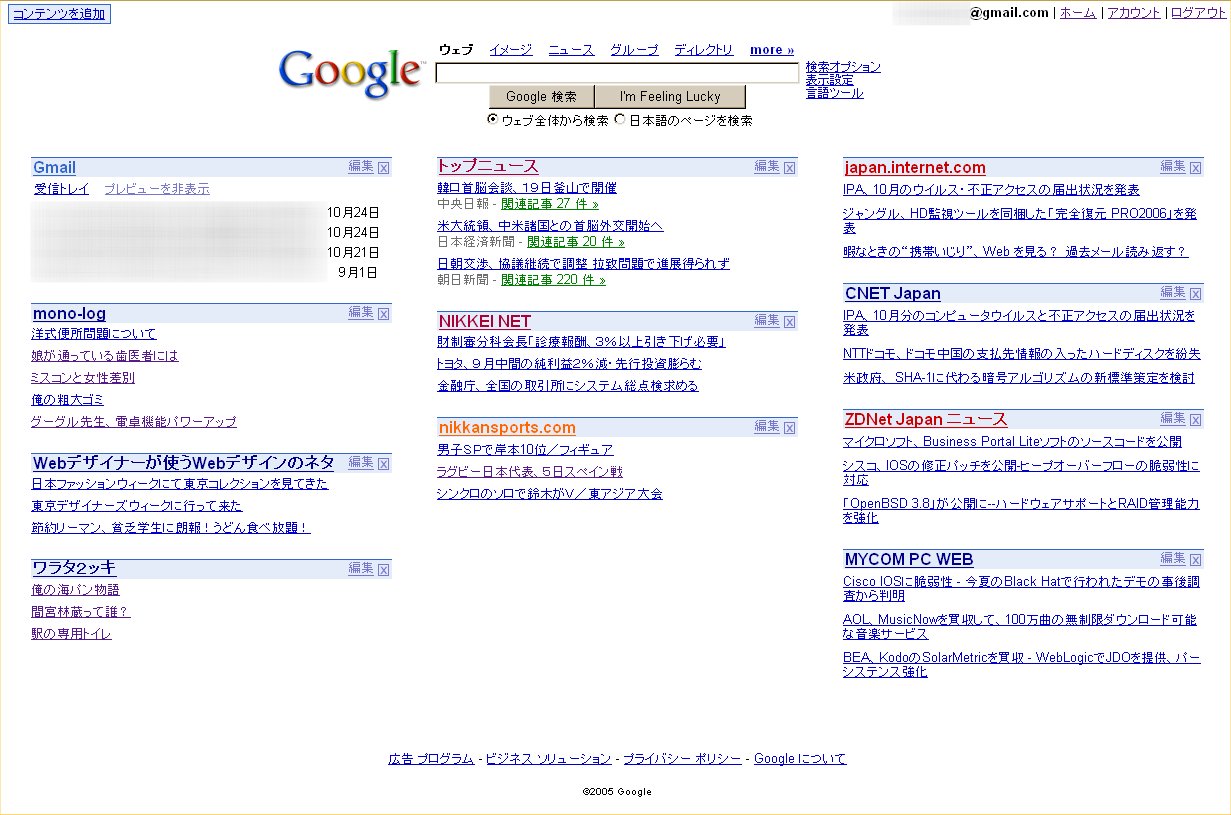Switch to the イメージ search tab
This screenshot has width=1231, height=815.
[x=510, y=50]
